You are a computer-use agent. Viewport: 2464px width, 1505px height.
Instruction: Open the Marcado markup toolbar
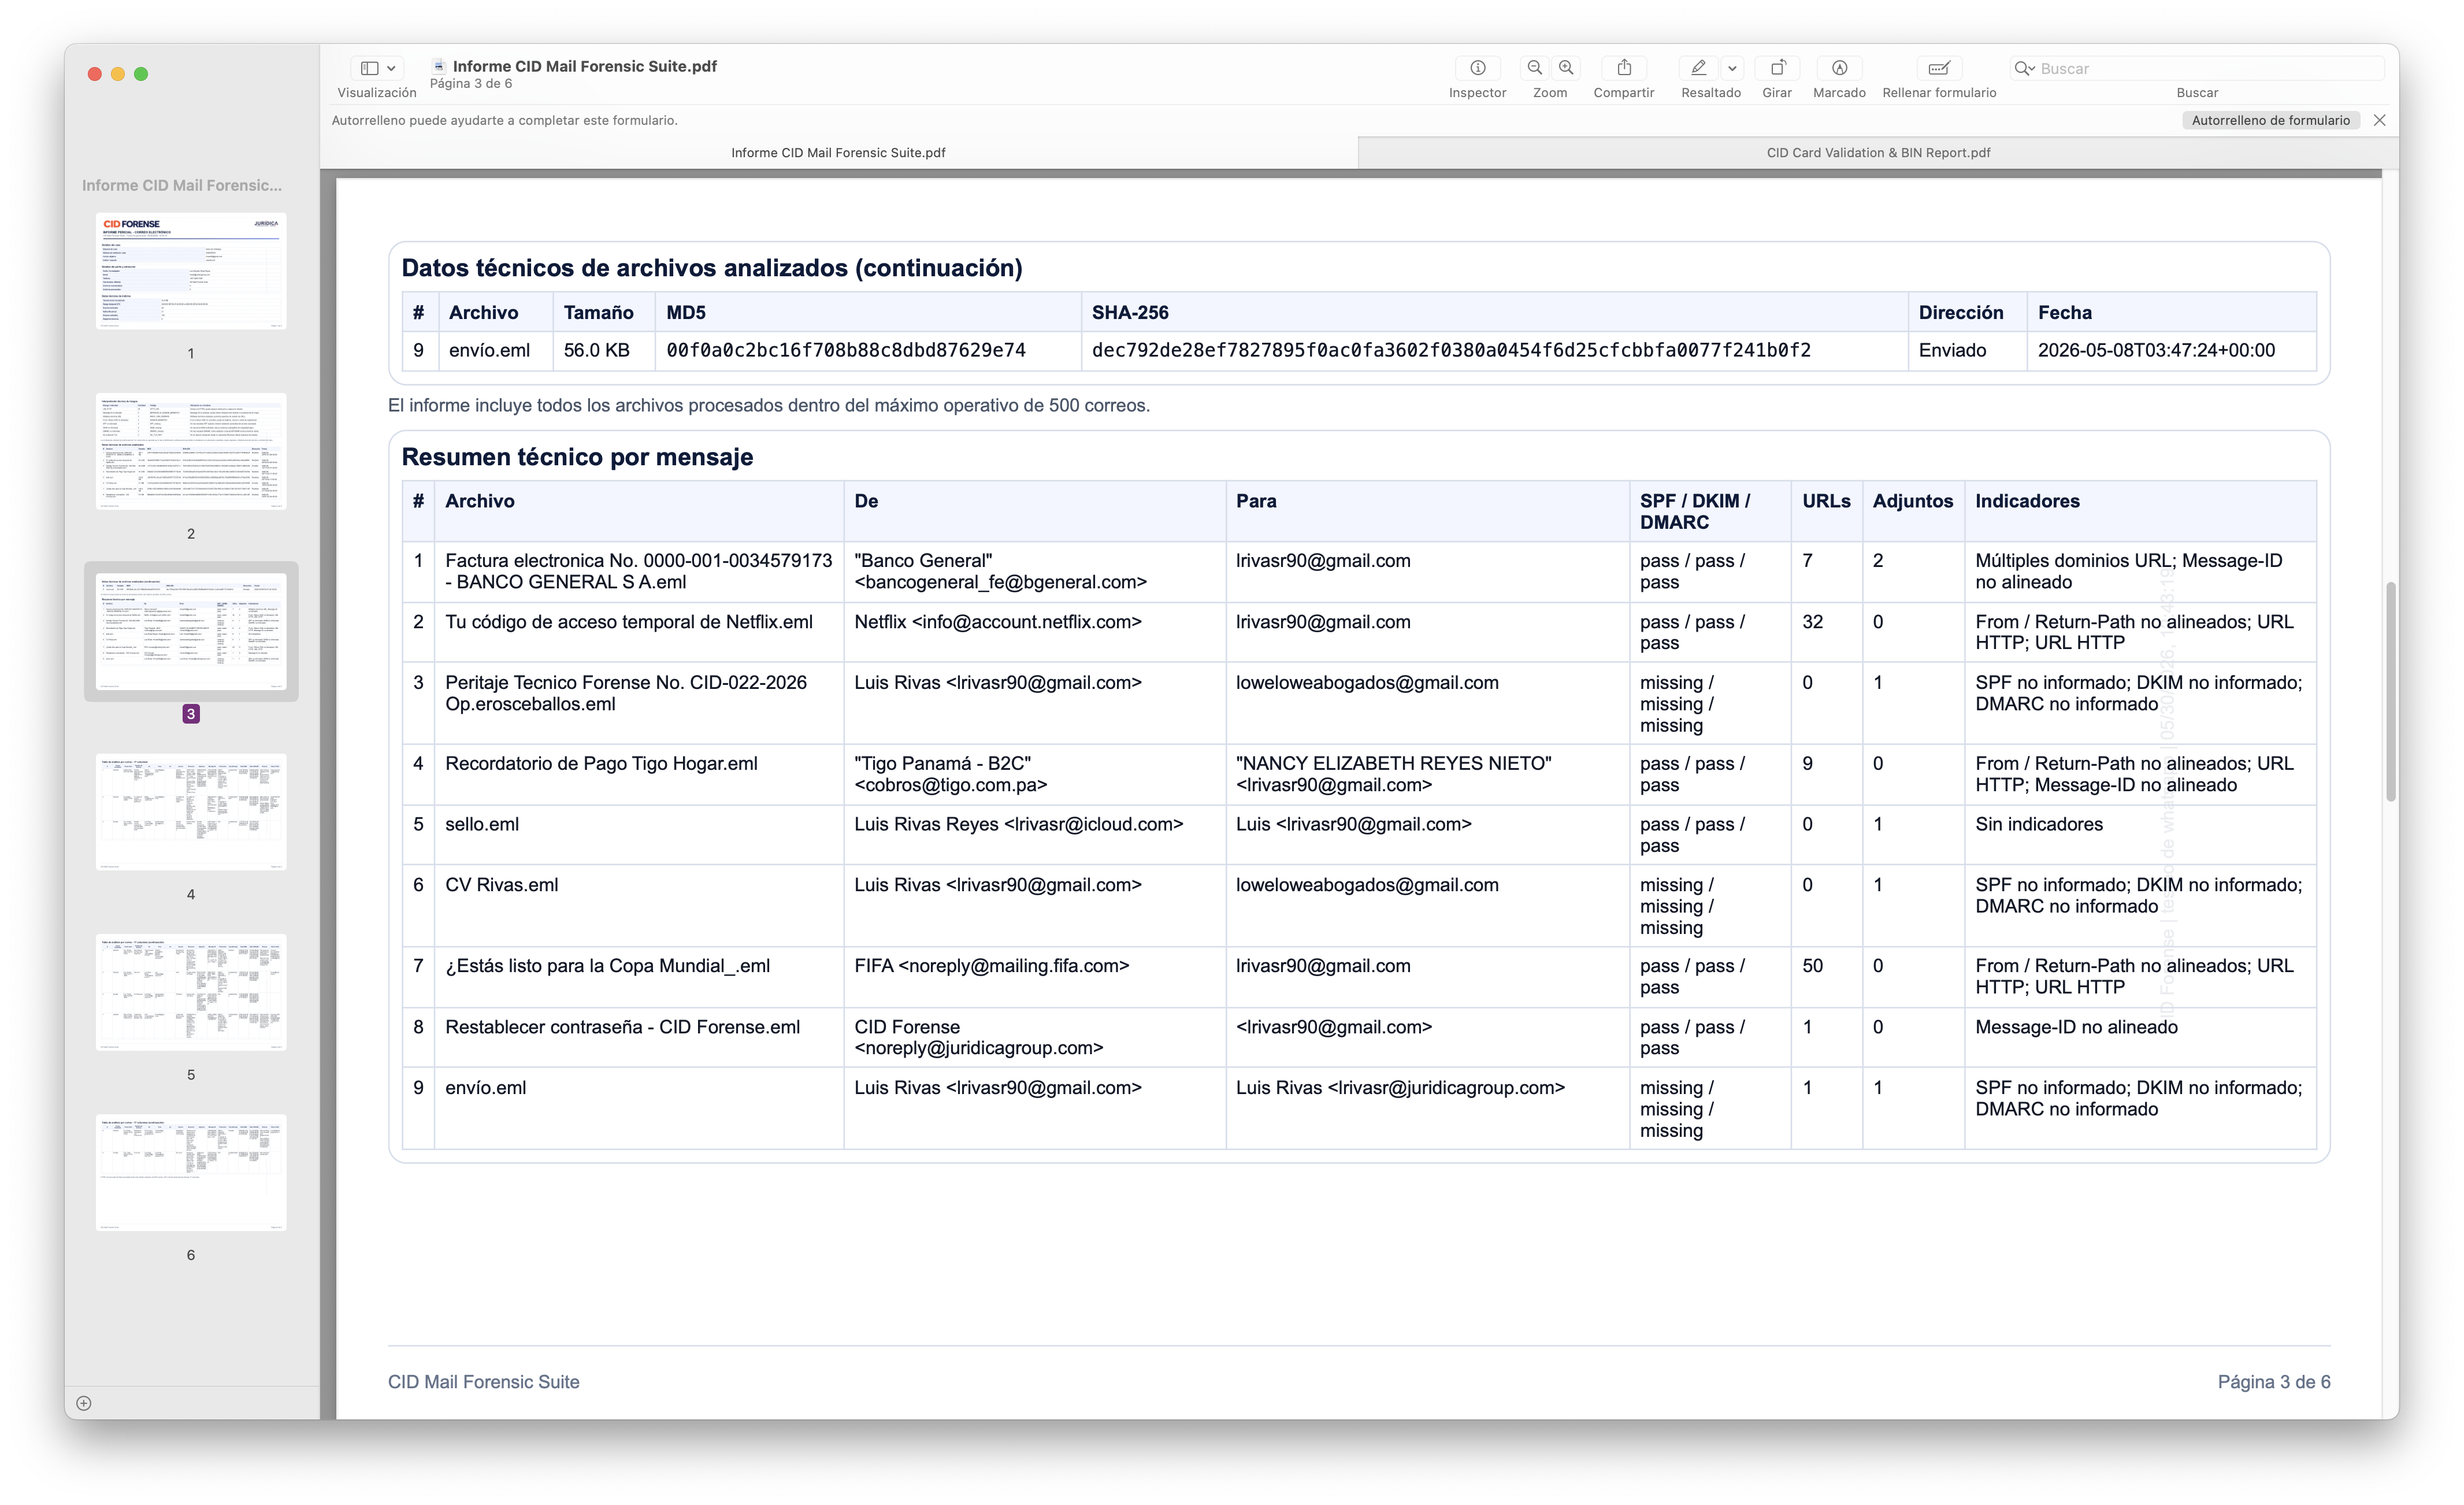click(1839, 68)
